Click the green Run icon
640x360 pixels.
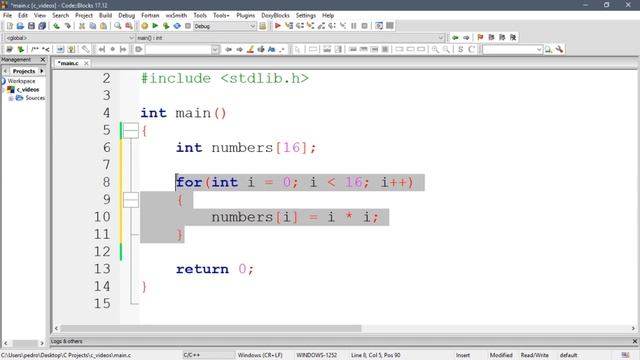(155, 26)
